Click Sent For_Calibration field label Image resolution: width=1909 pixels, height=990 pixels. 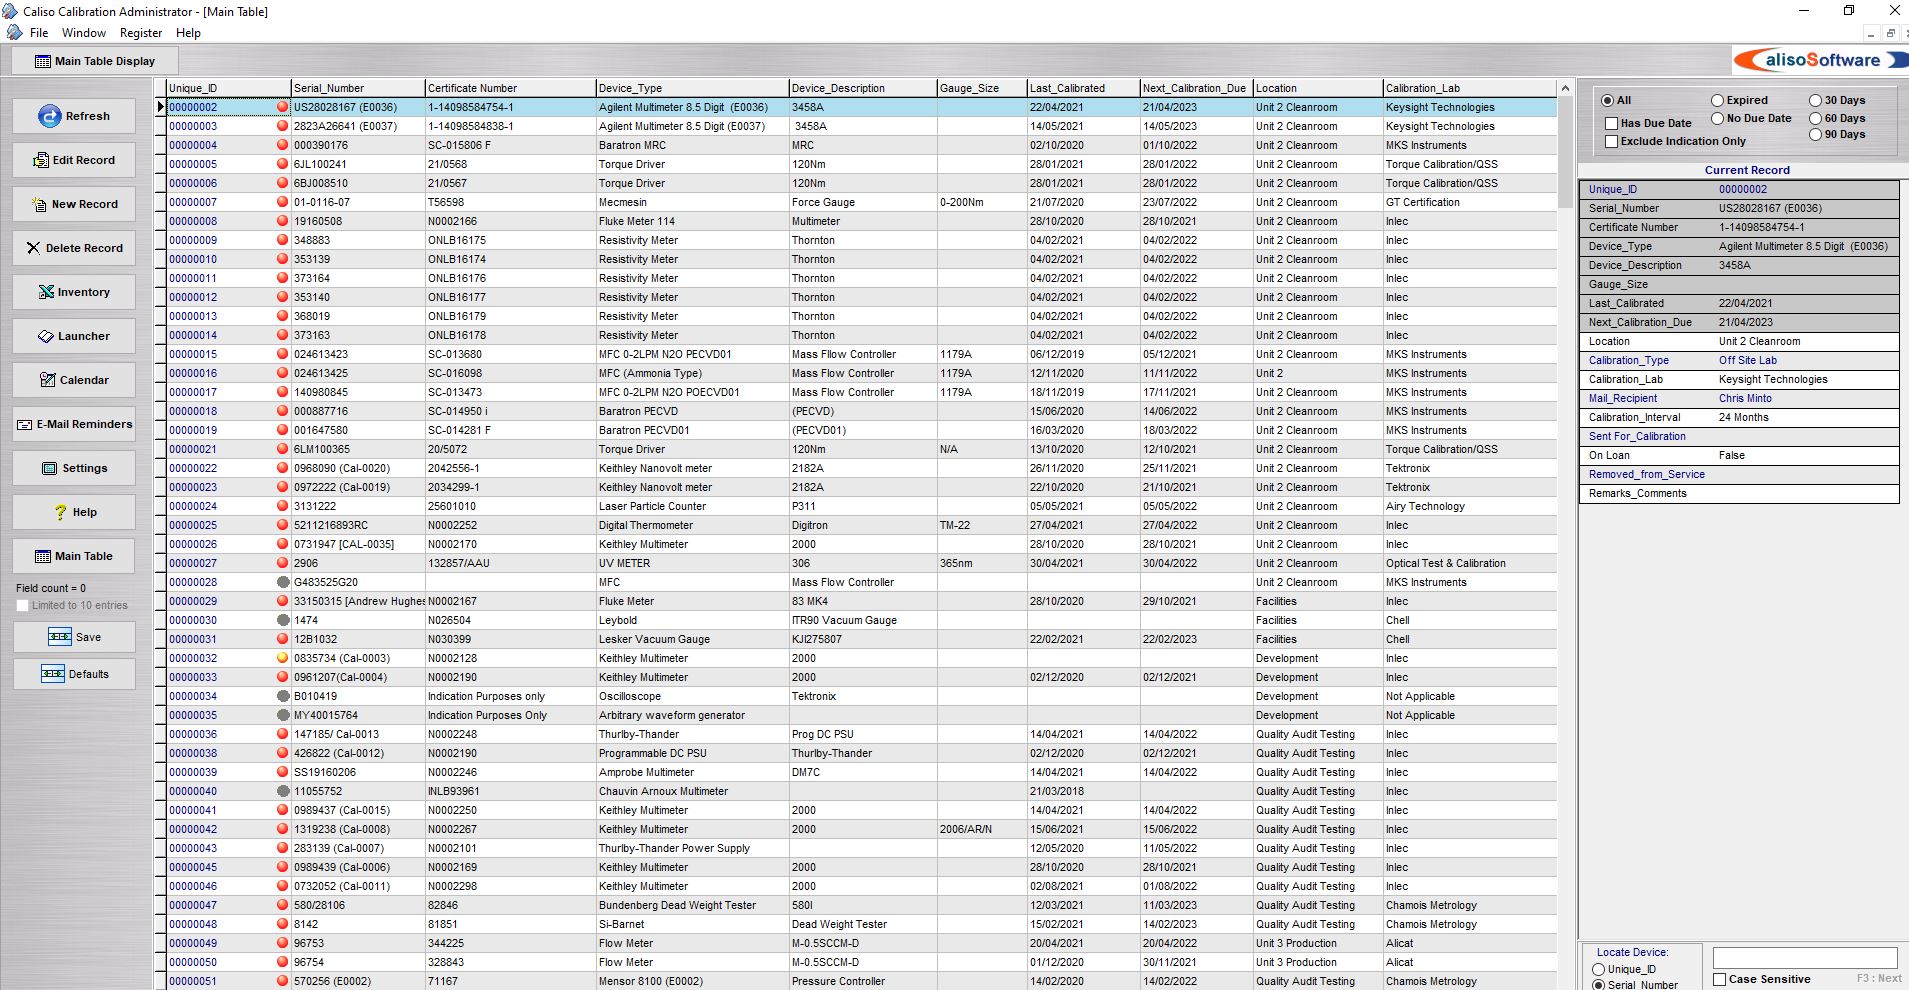[1637, 436]
